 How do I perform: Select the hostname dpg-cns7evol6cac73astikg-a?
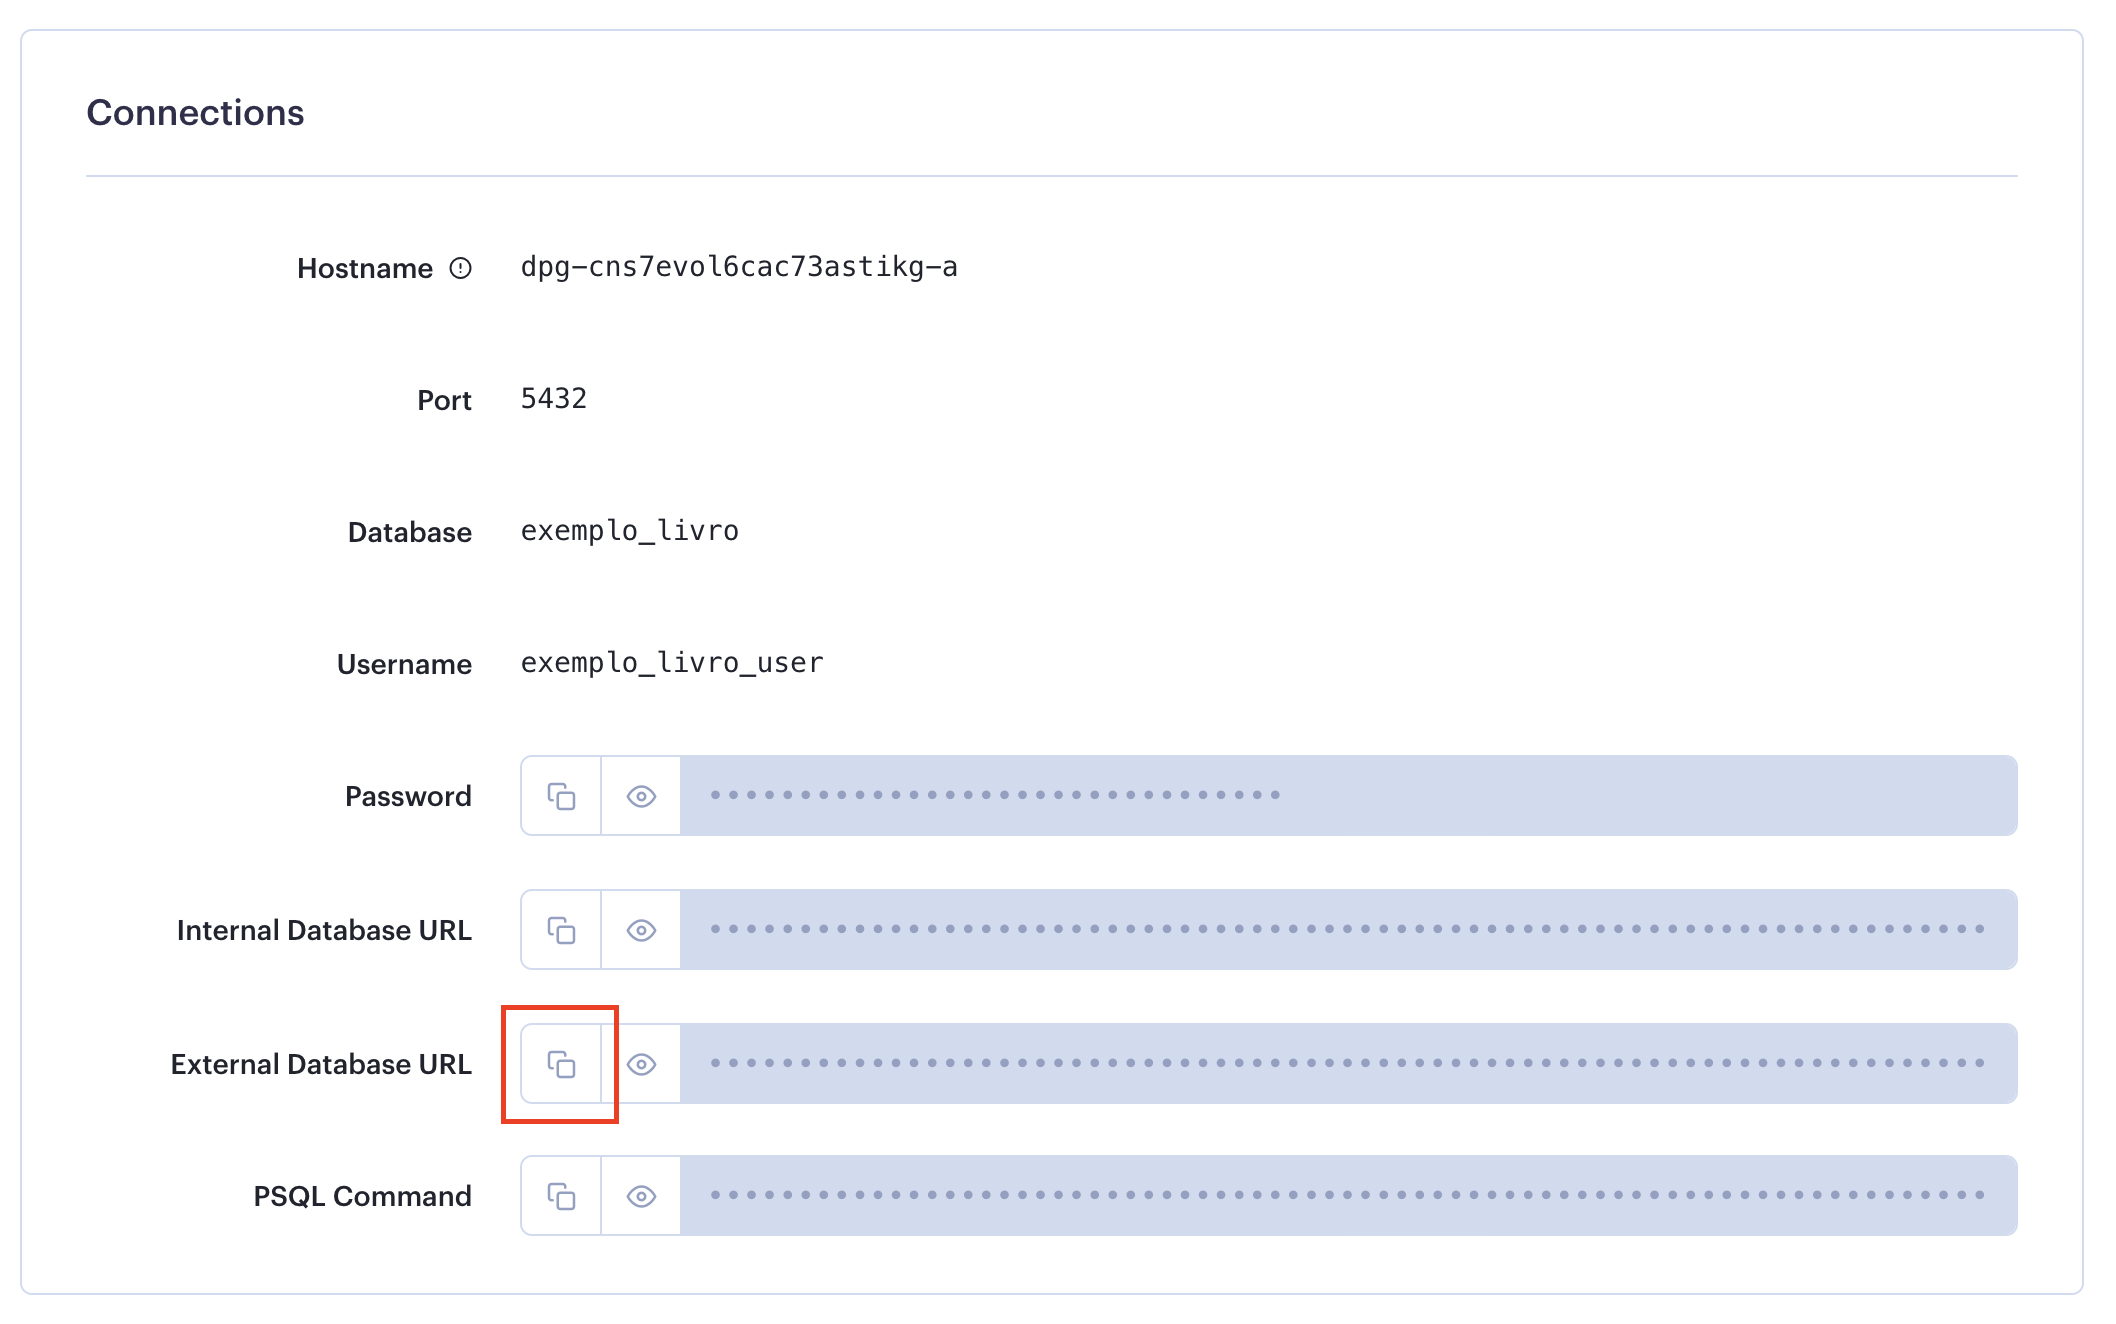pyautogui.click(x=737, y=266)
